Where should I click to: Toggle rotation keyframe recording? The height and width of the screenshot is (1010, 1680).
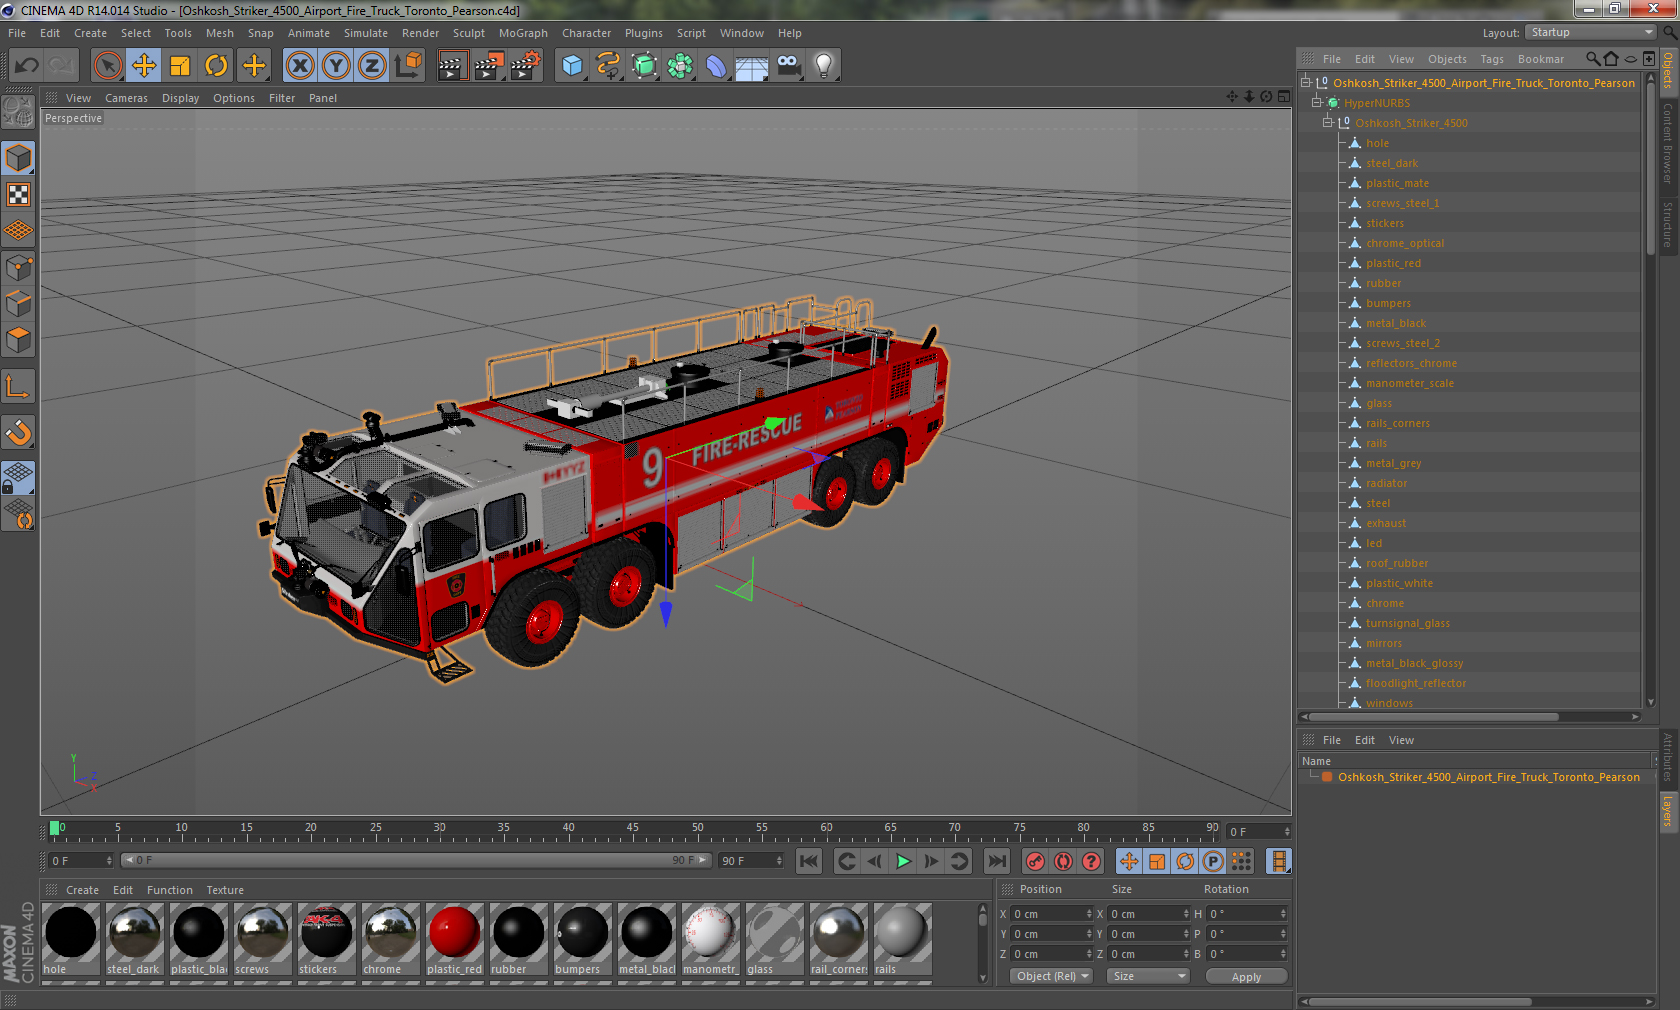point(1185,861)
